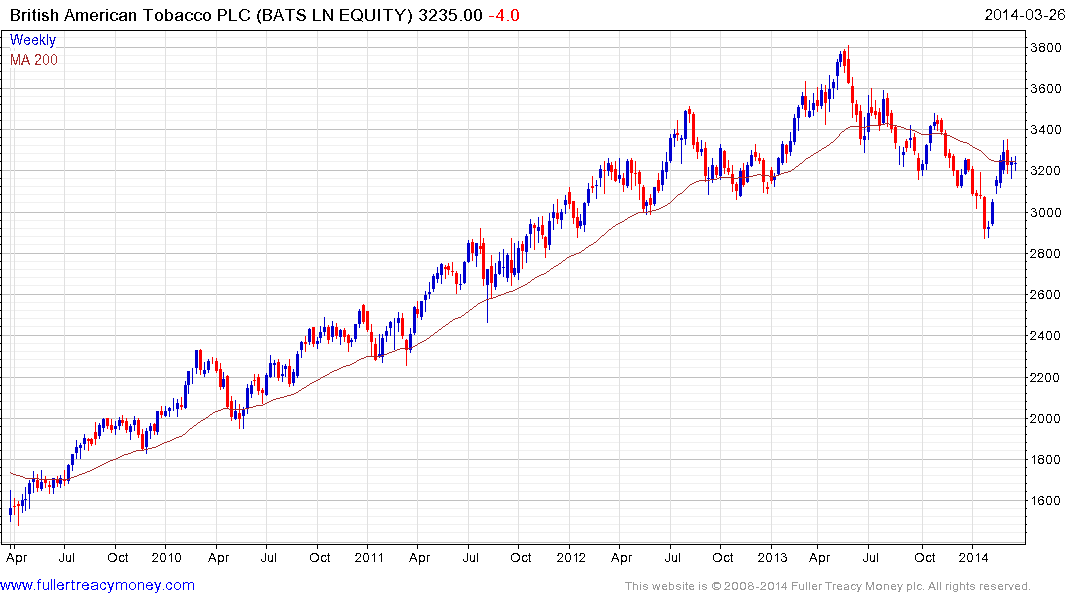Click the copyright notice for Fuller Treacy Money
This screenshot has width=1075, height=600.
[x=828, y=586]
